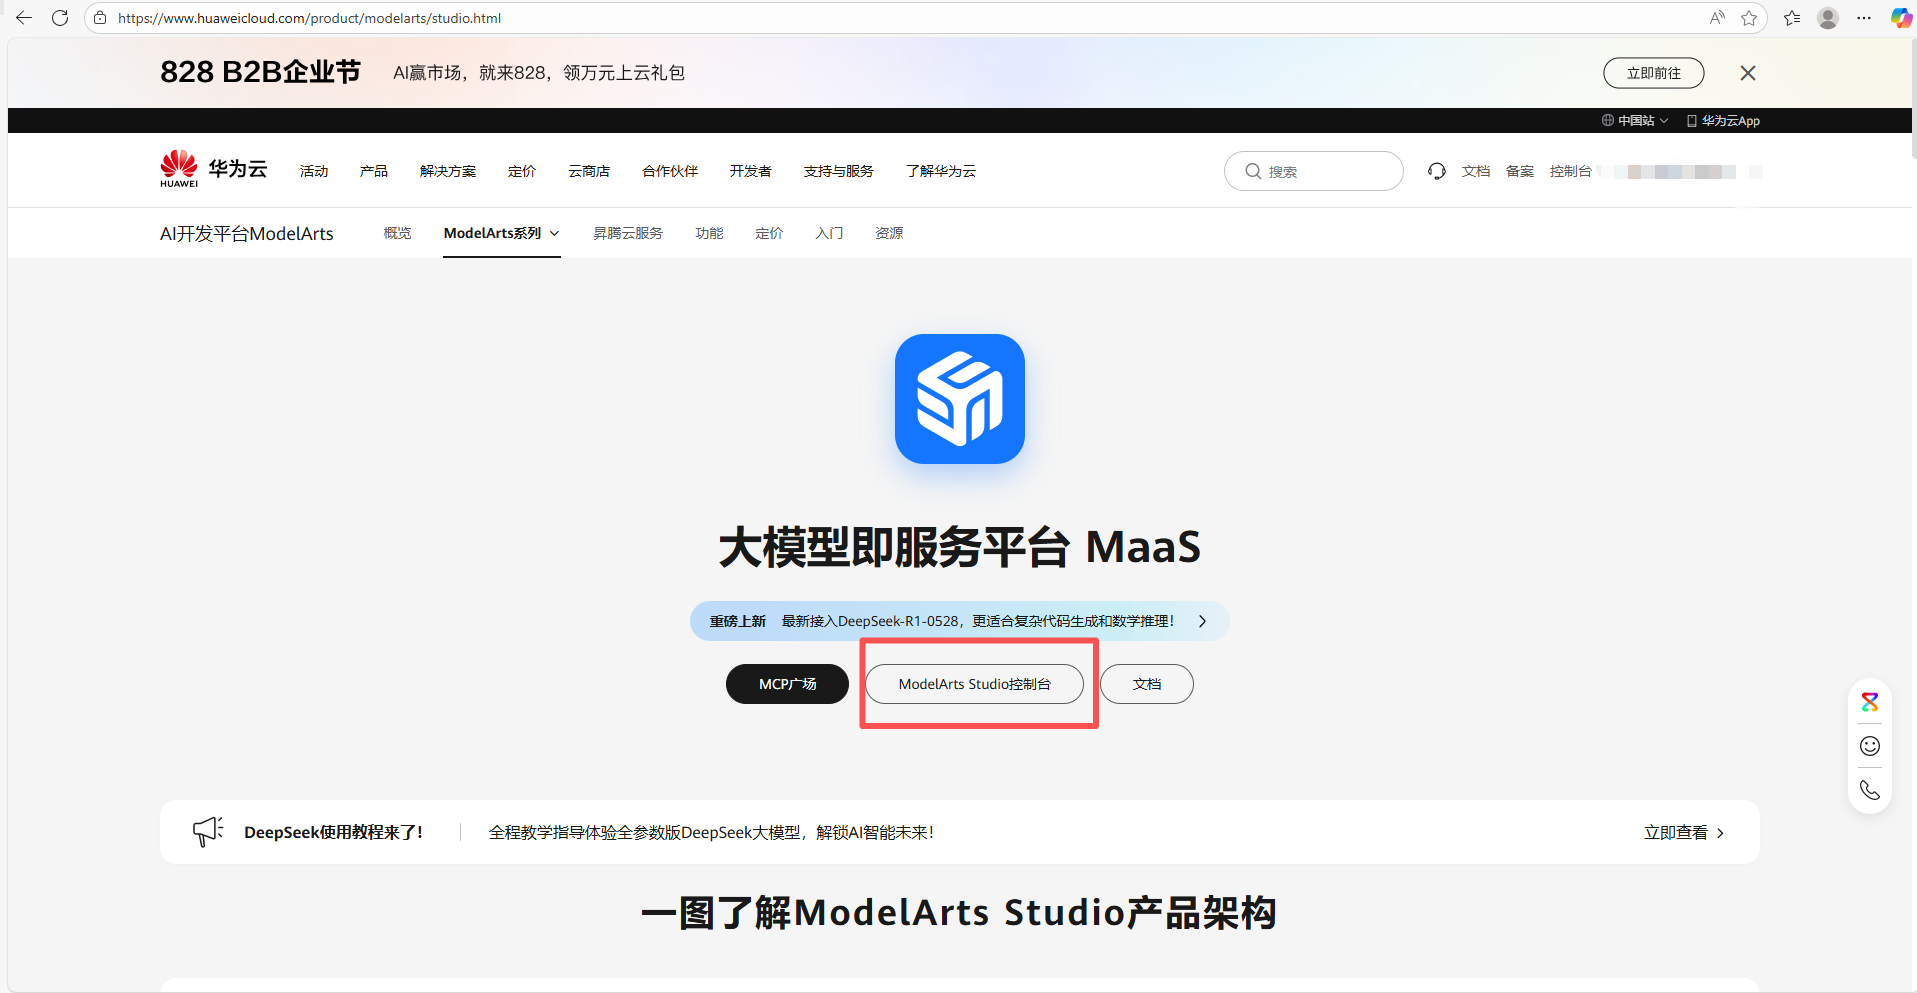Viewport: 1917px width, 993px height.
Task: Go back with the browser back arrow
Action: pos(24,18)
